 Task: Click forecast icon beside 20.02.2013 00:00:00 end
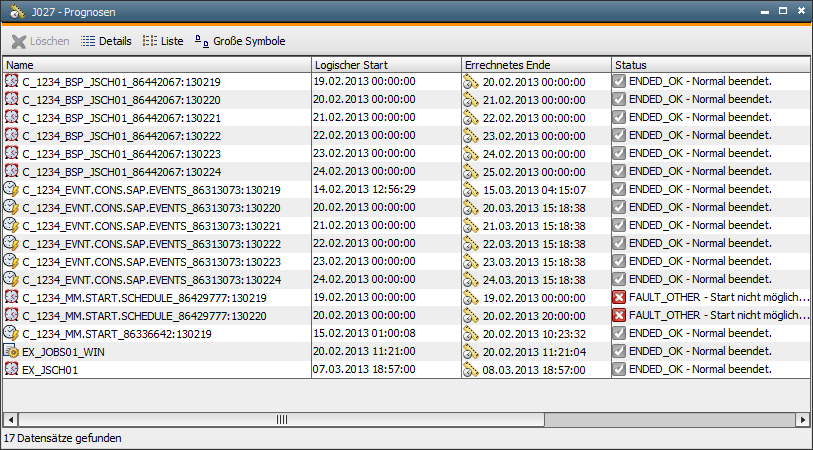(471, 81)
